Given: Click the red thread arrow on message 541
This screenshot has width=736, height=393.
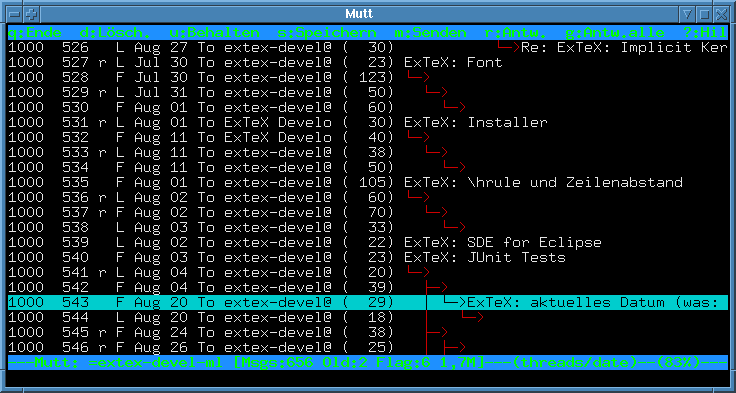Looking at the screenshot, I should [x=419, y=272].
